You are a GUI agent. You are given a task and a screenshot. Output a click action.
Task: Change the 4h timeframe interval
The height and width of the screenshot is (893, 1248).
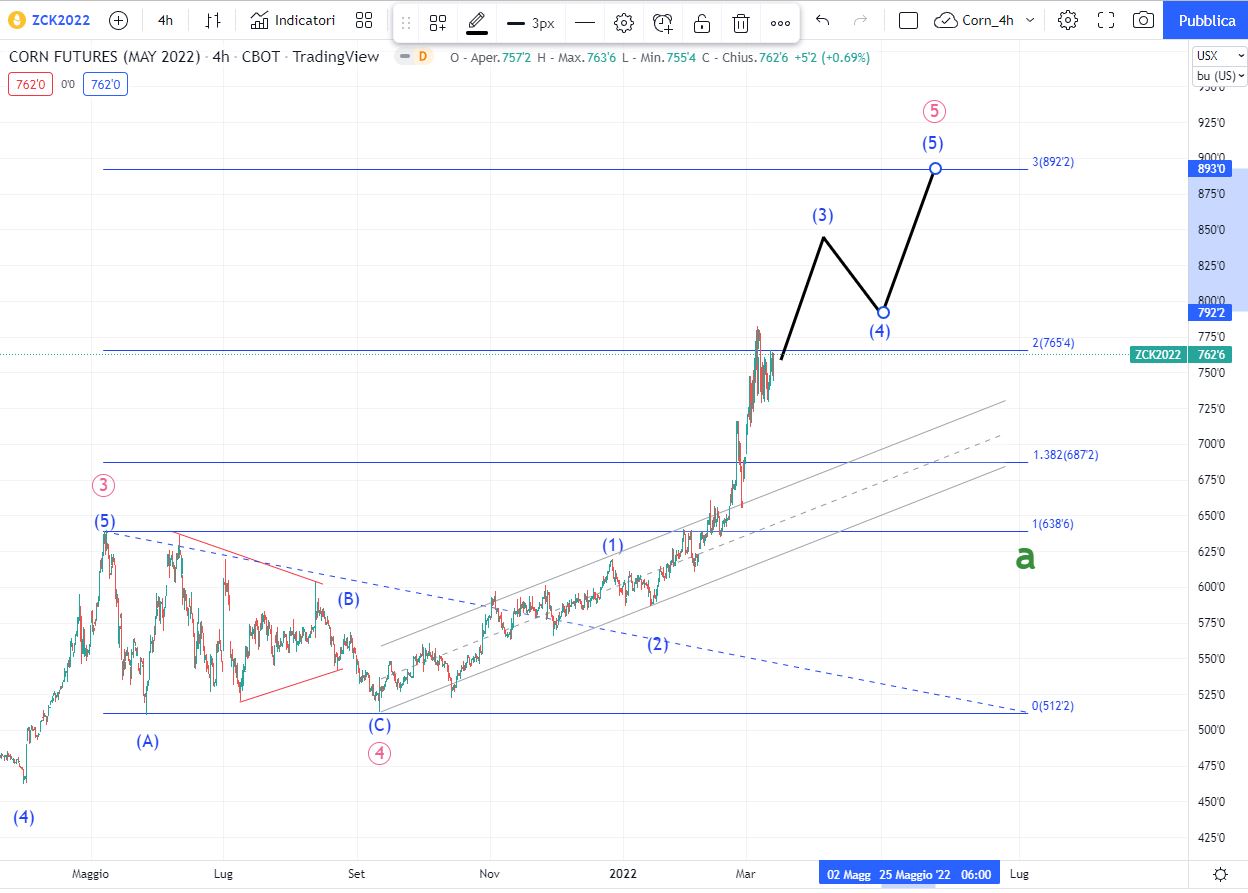165,20
